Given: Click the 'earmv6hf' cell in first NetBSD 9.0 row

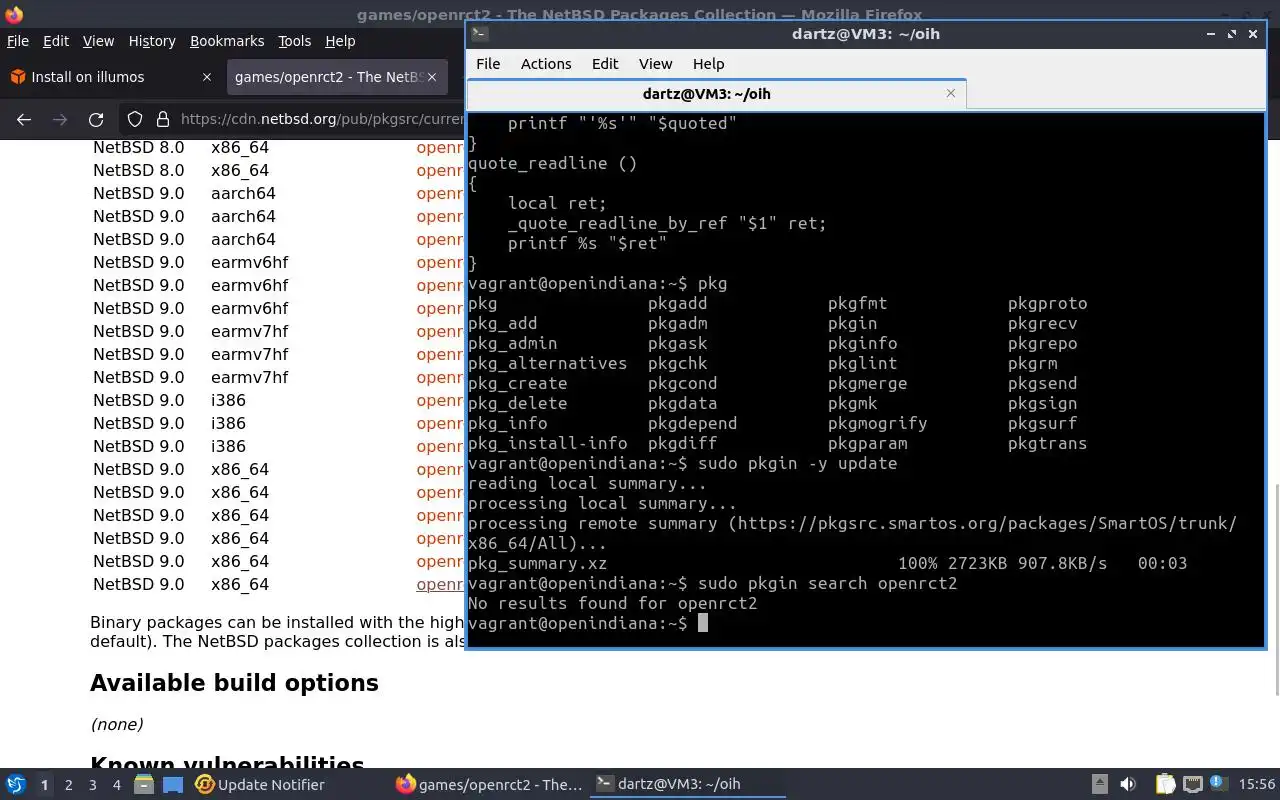Looking at the screenshot, I should (249, 262).
